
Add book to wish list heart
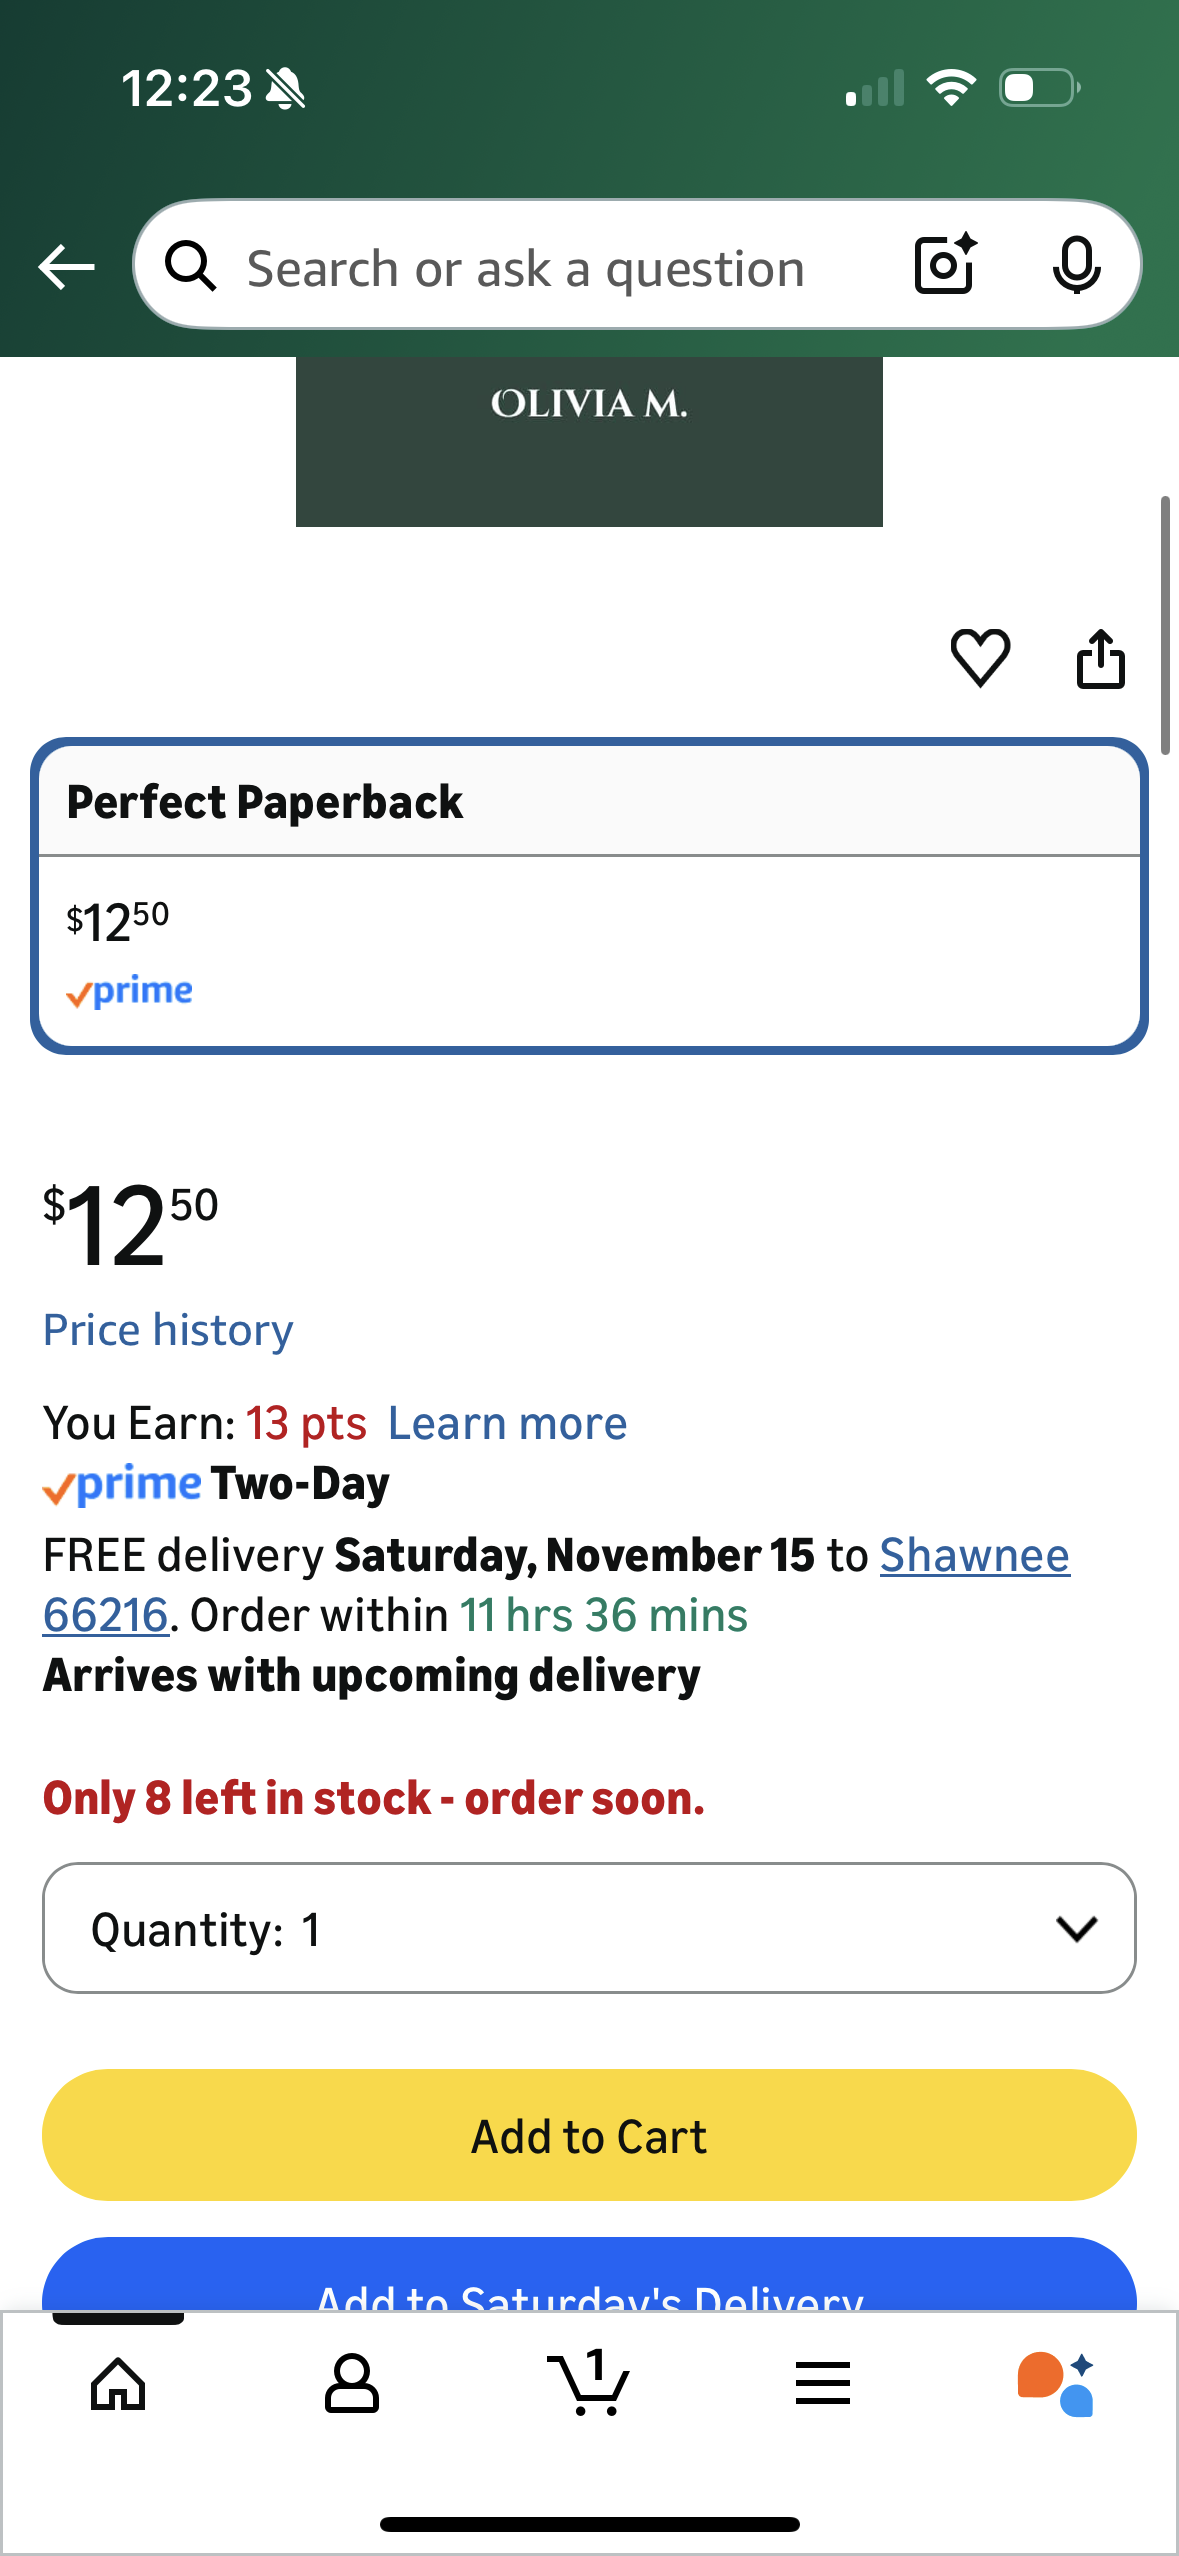pos(980,658)
